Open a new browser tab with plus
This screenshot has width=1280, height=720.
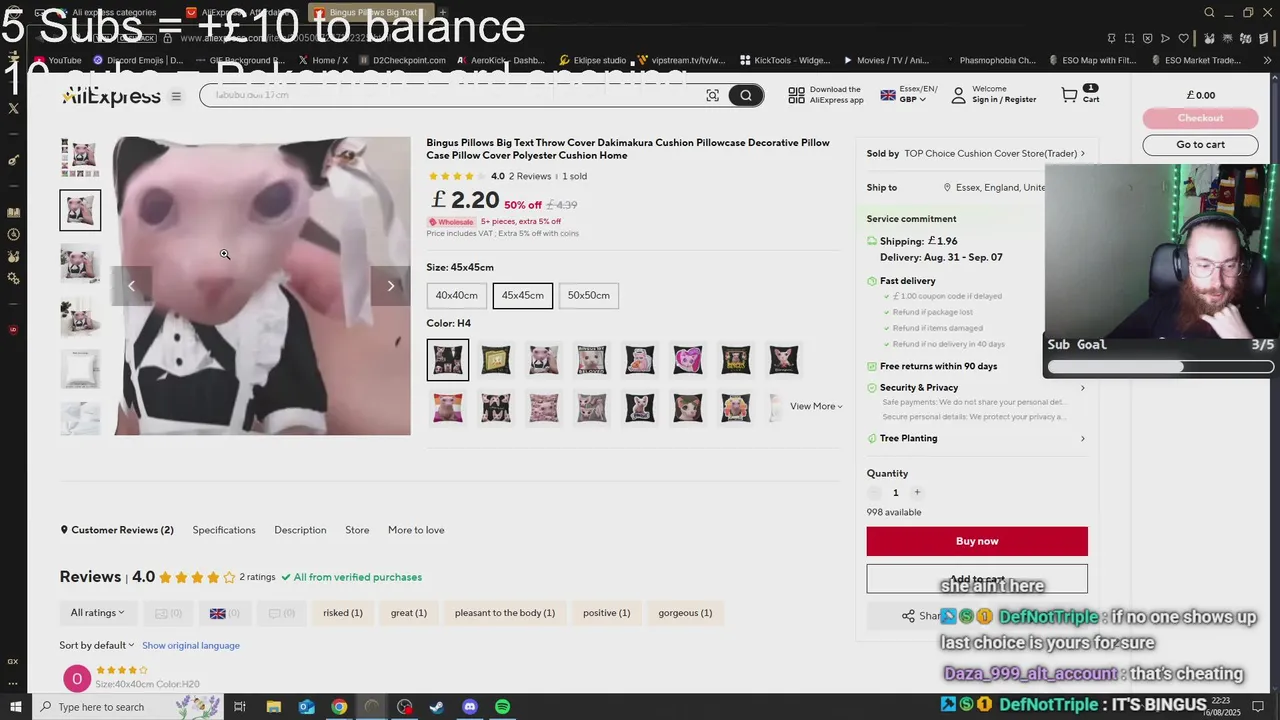[x=443, y=12]
